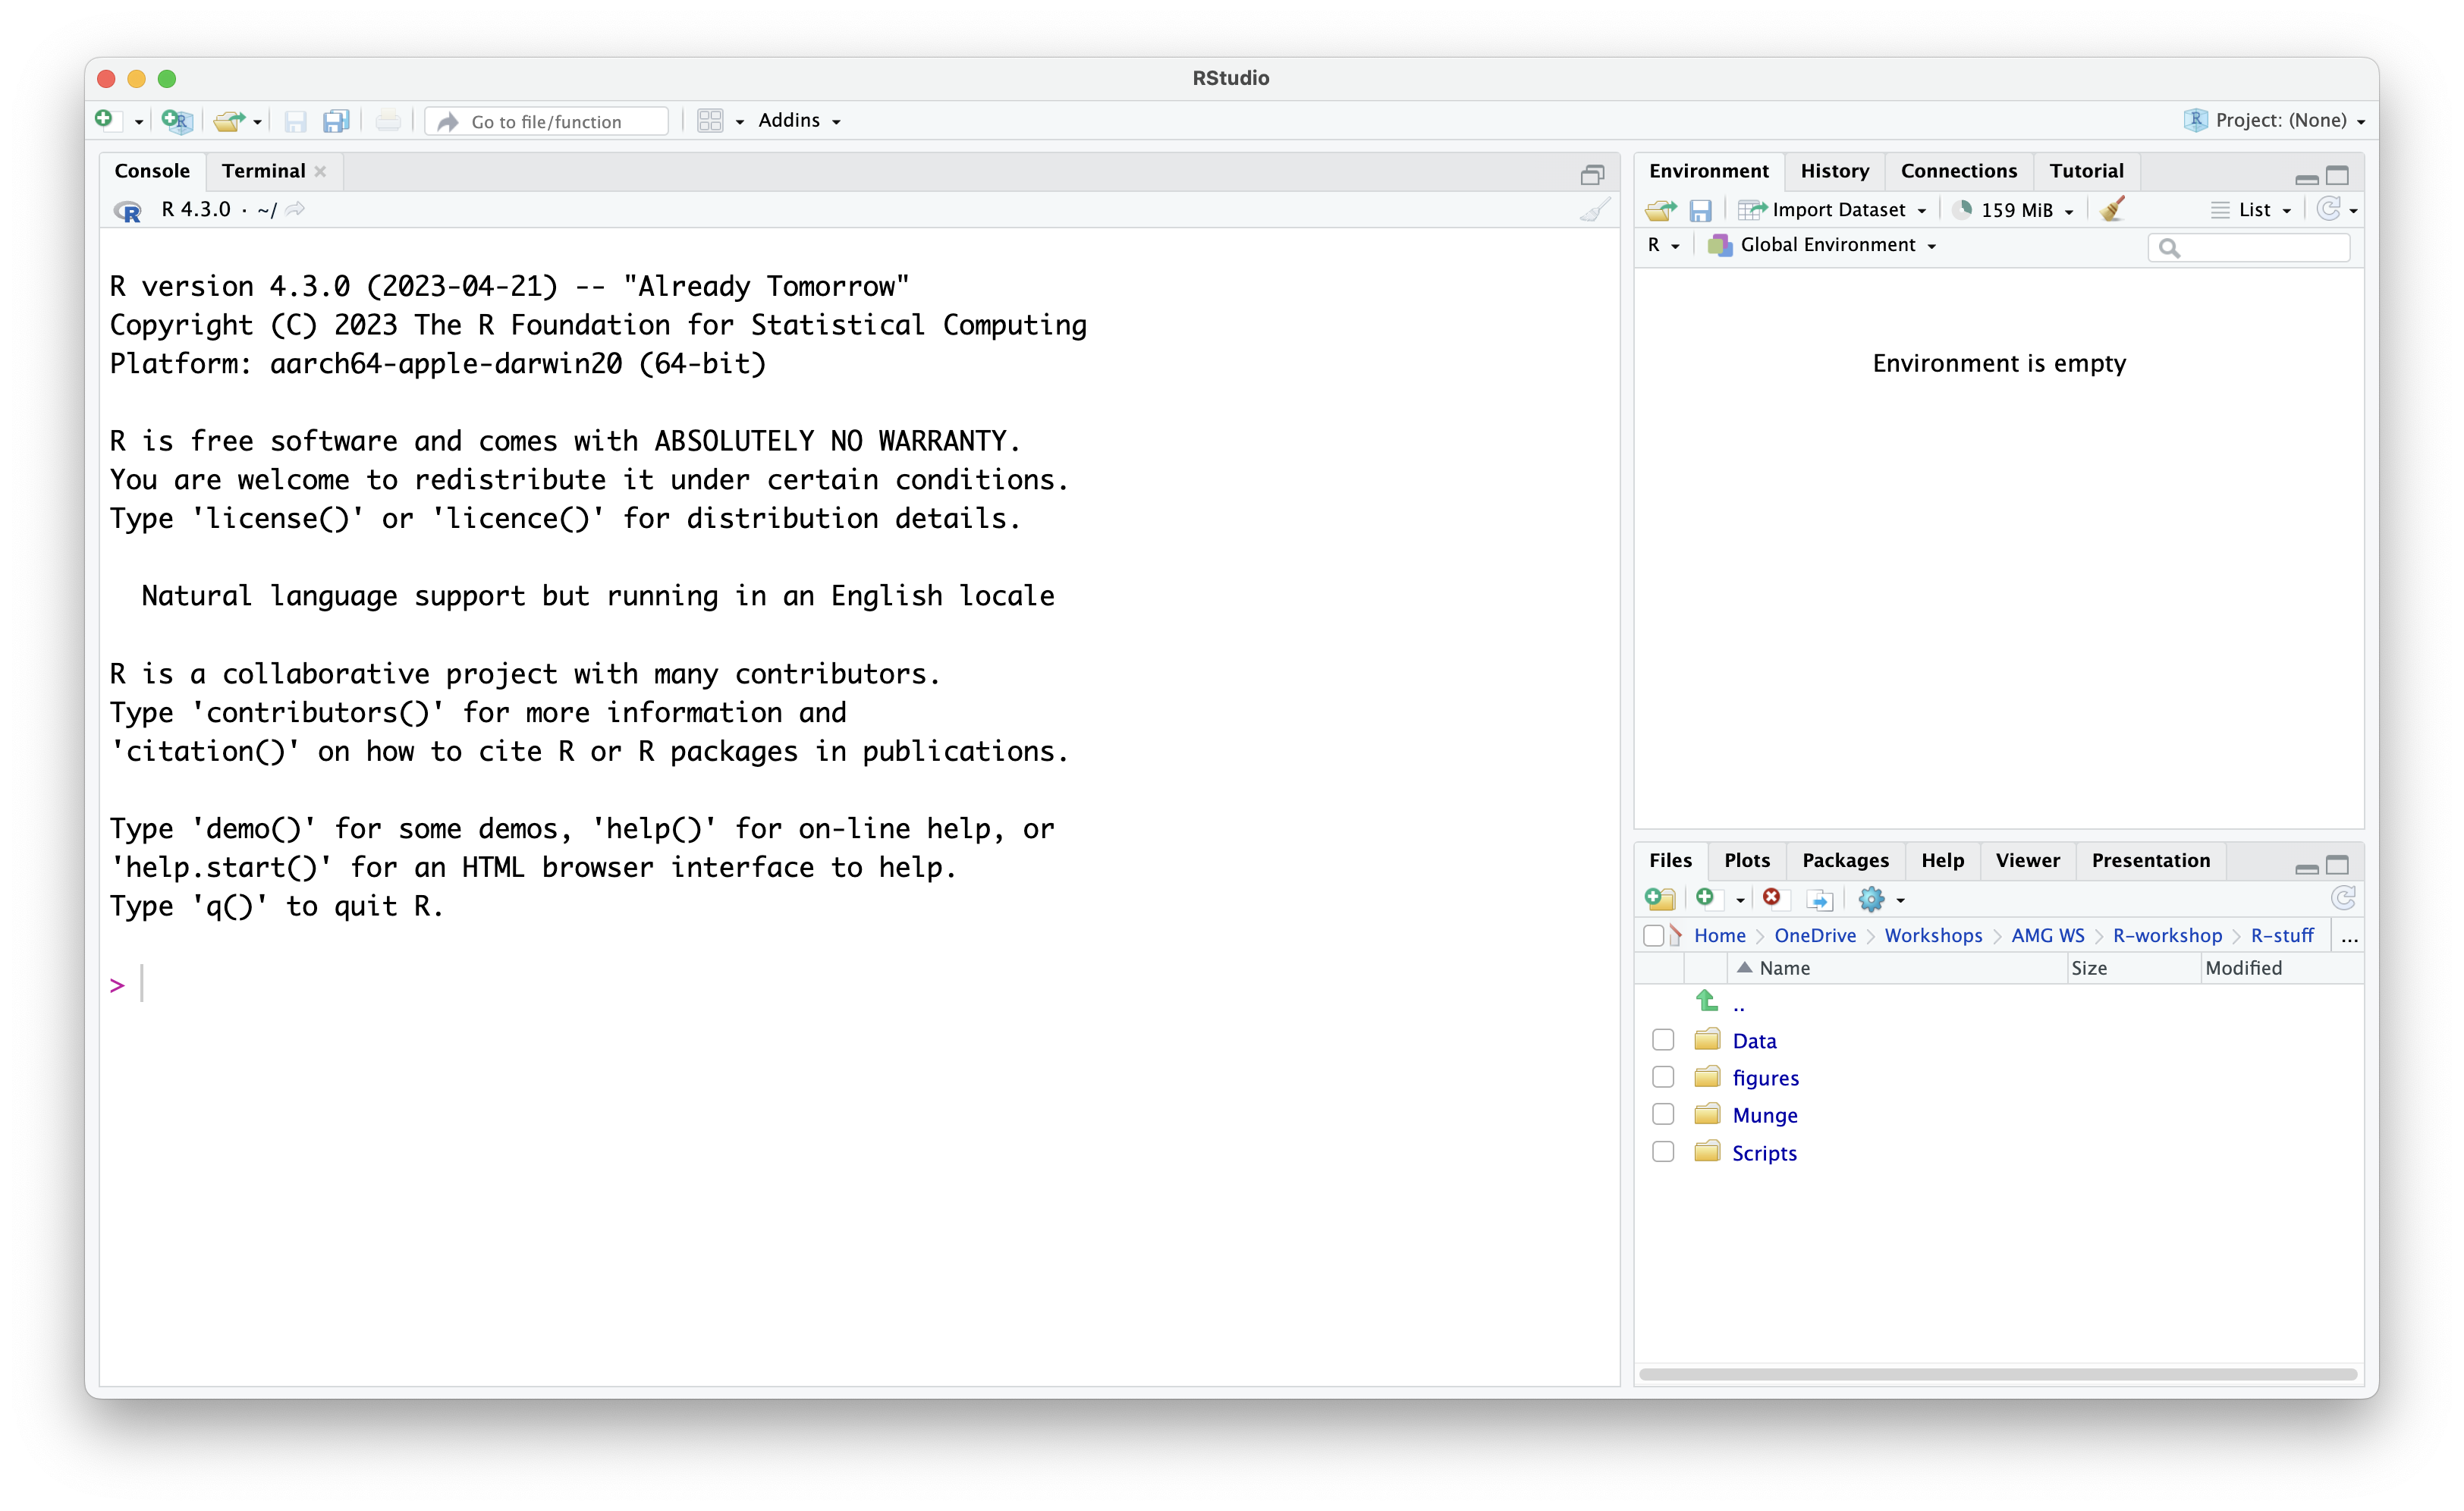Switch to the Plots tab
This screenshot has width=2464, height=1511.
(x=1747, y=861)
